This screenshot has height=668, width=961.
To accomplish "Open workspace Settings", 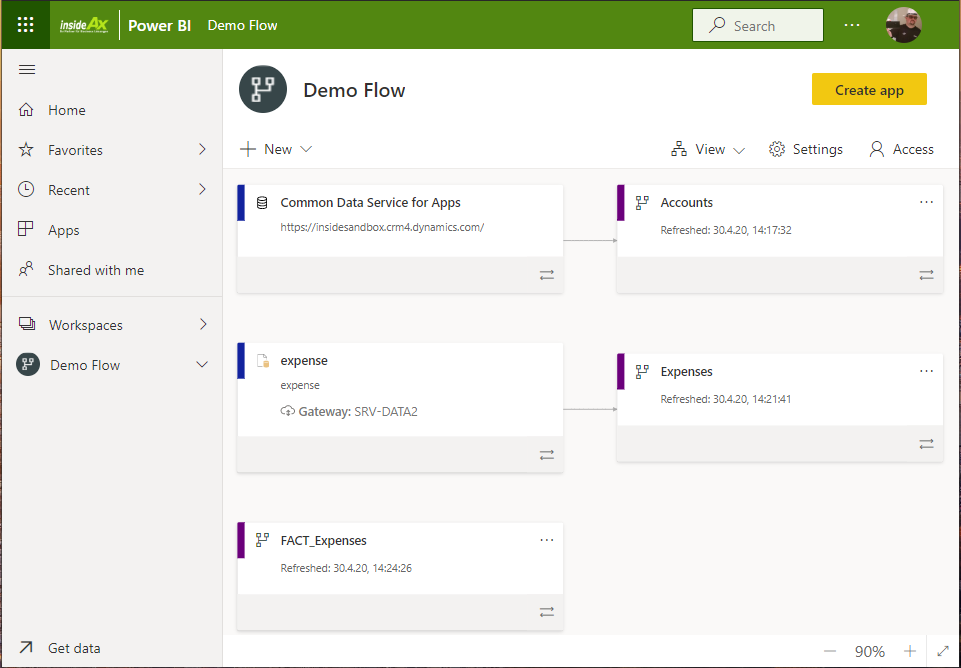I will coord(806,150).
